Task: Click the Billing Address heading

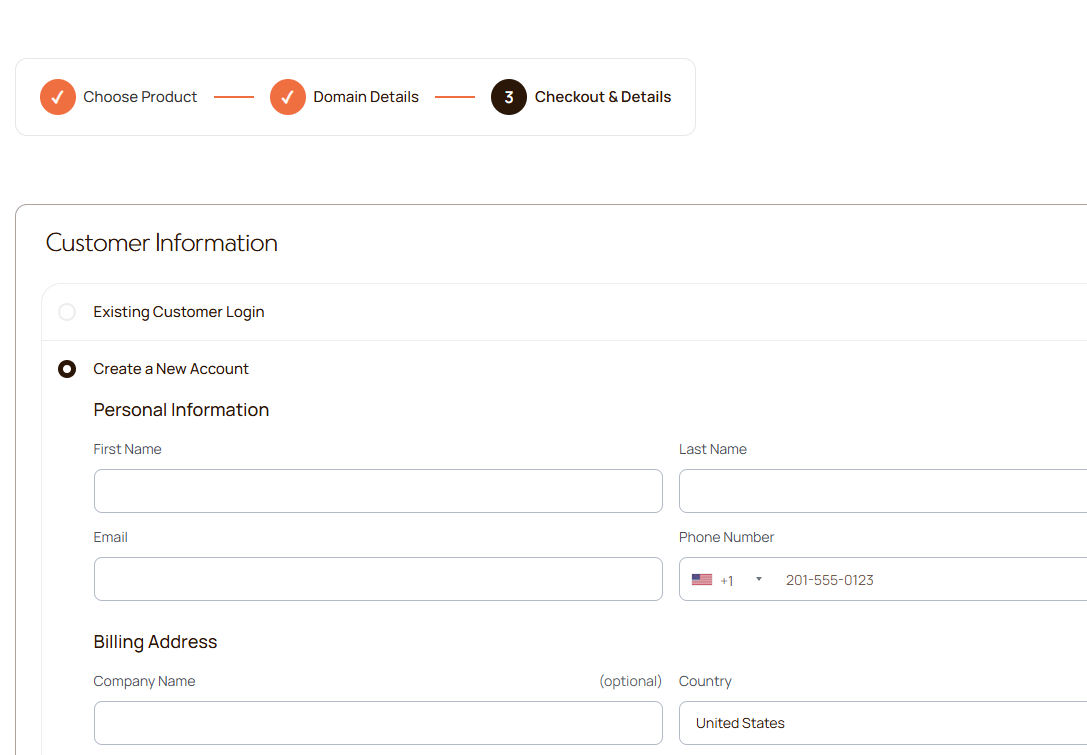Action: (155, 642)
